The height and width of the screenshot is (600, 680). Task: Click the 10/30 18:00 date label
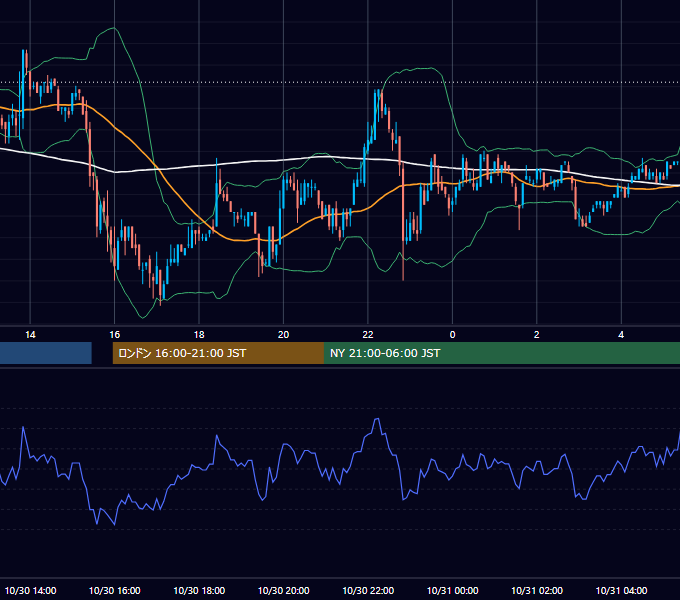tap(199, 590)
